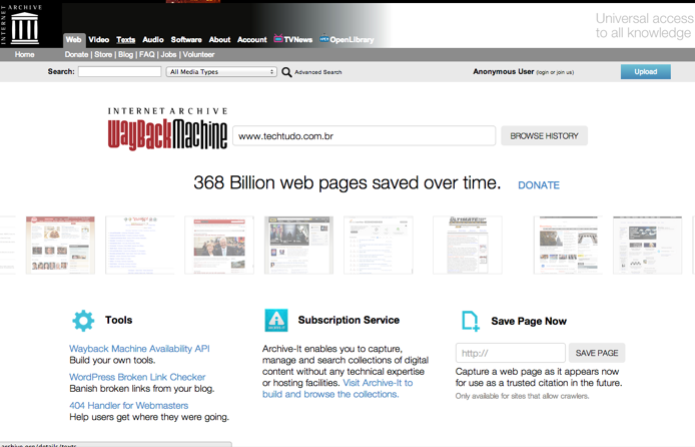Click the SAVE PAGE button
The image size is (695, 447).
597,353
